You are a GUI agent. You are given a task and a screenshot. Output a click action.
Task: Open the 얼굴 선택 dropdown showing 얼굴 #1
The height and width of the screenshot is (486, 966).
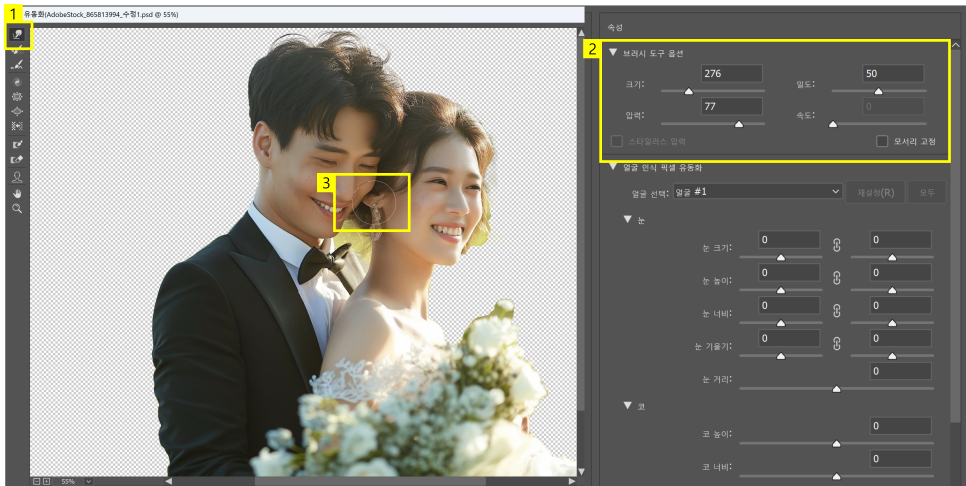click(757, 192)
